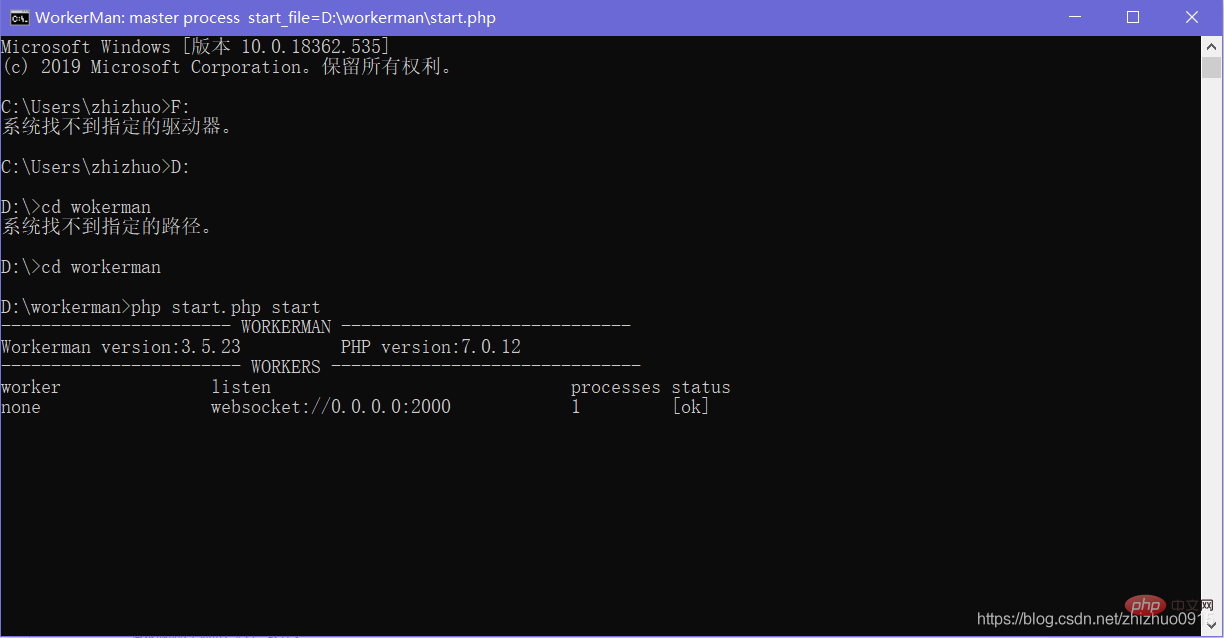Minimize the WorkerMan console window

point(1077,17)
